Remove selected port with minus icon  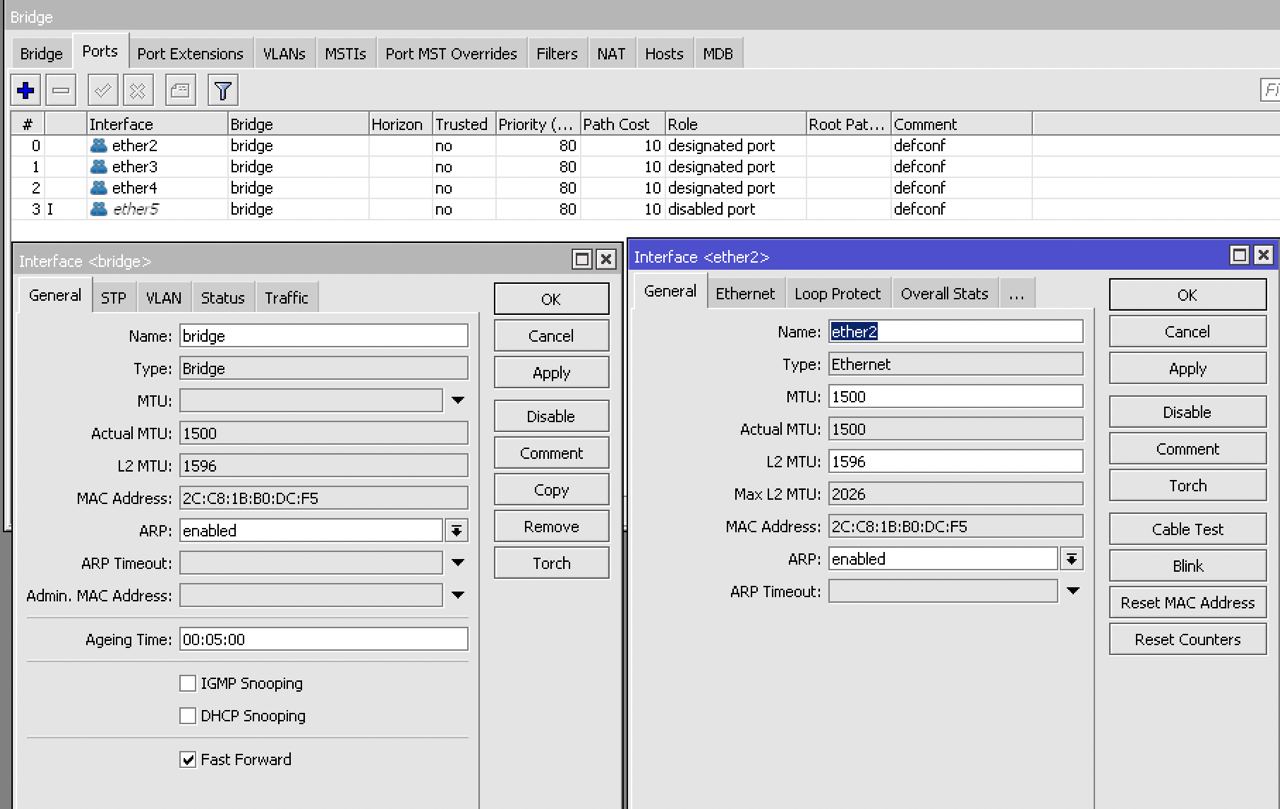(61, 91)
